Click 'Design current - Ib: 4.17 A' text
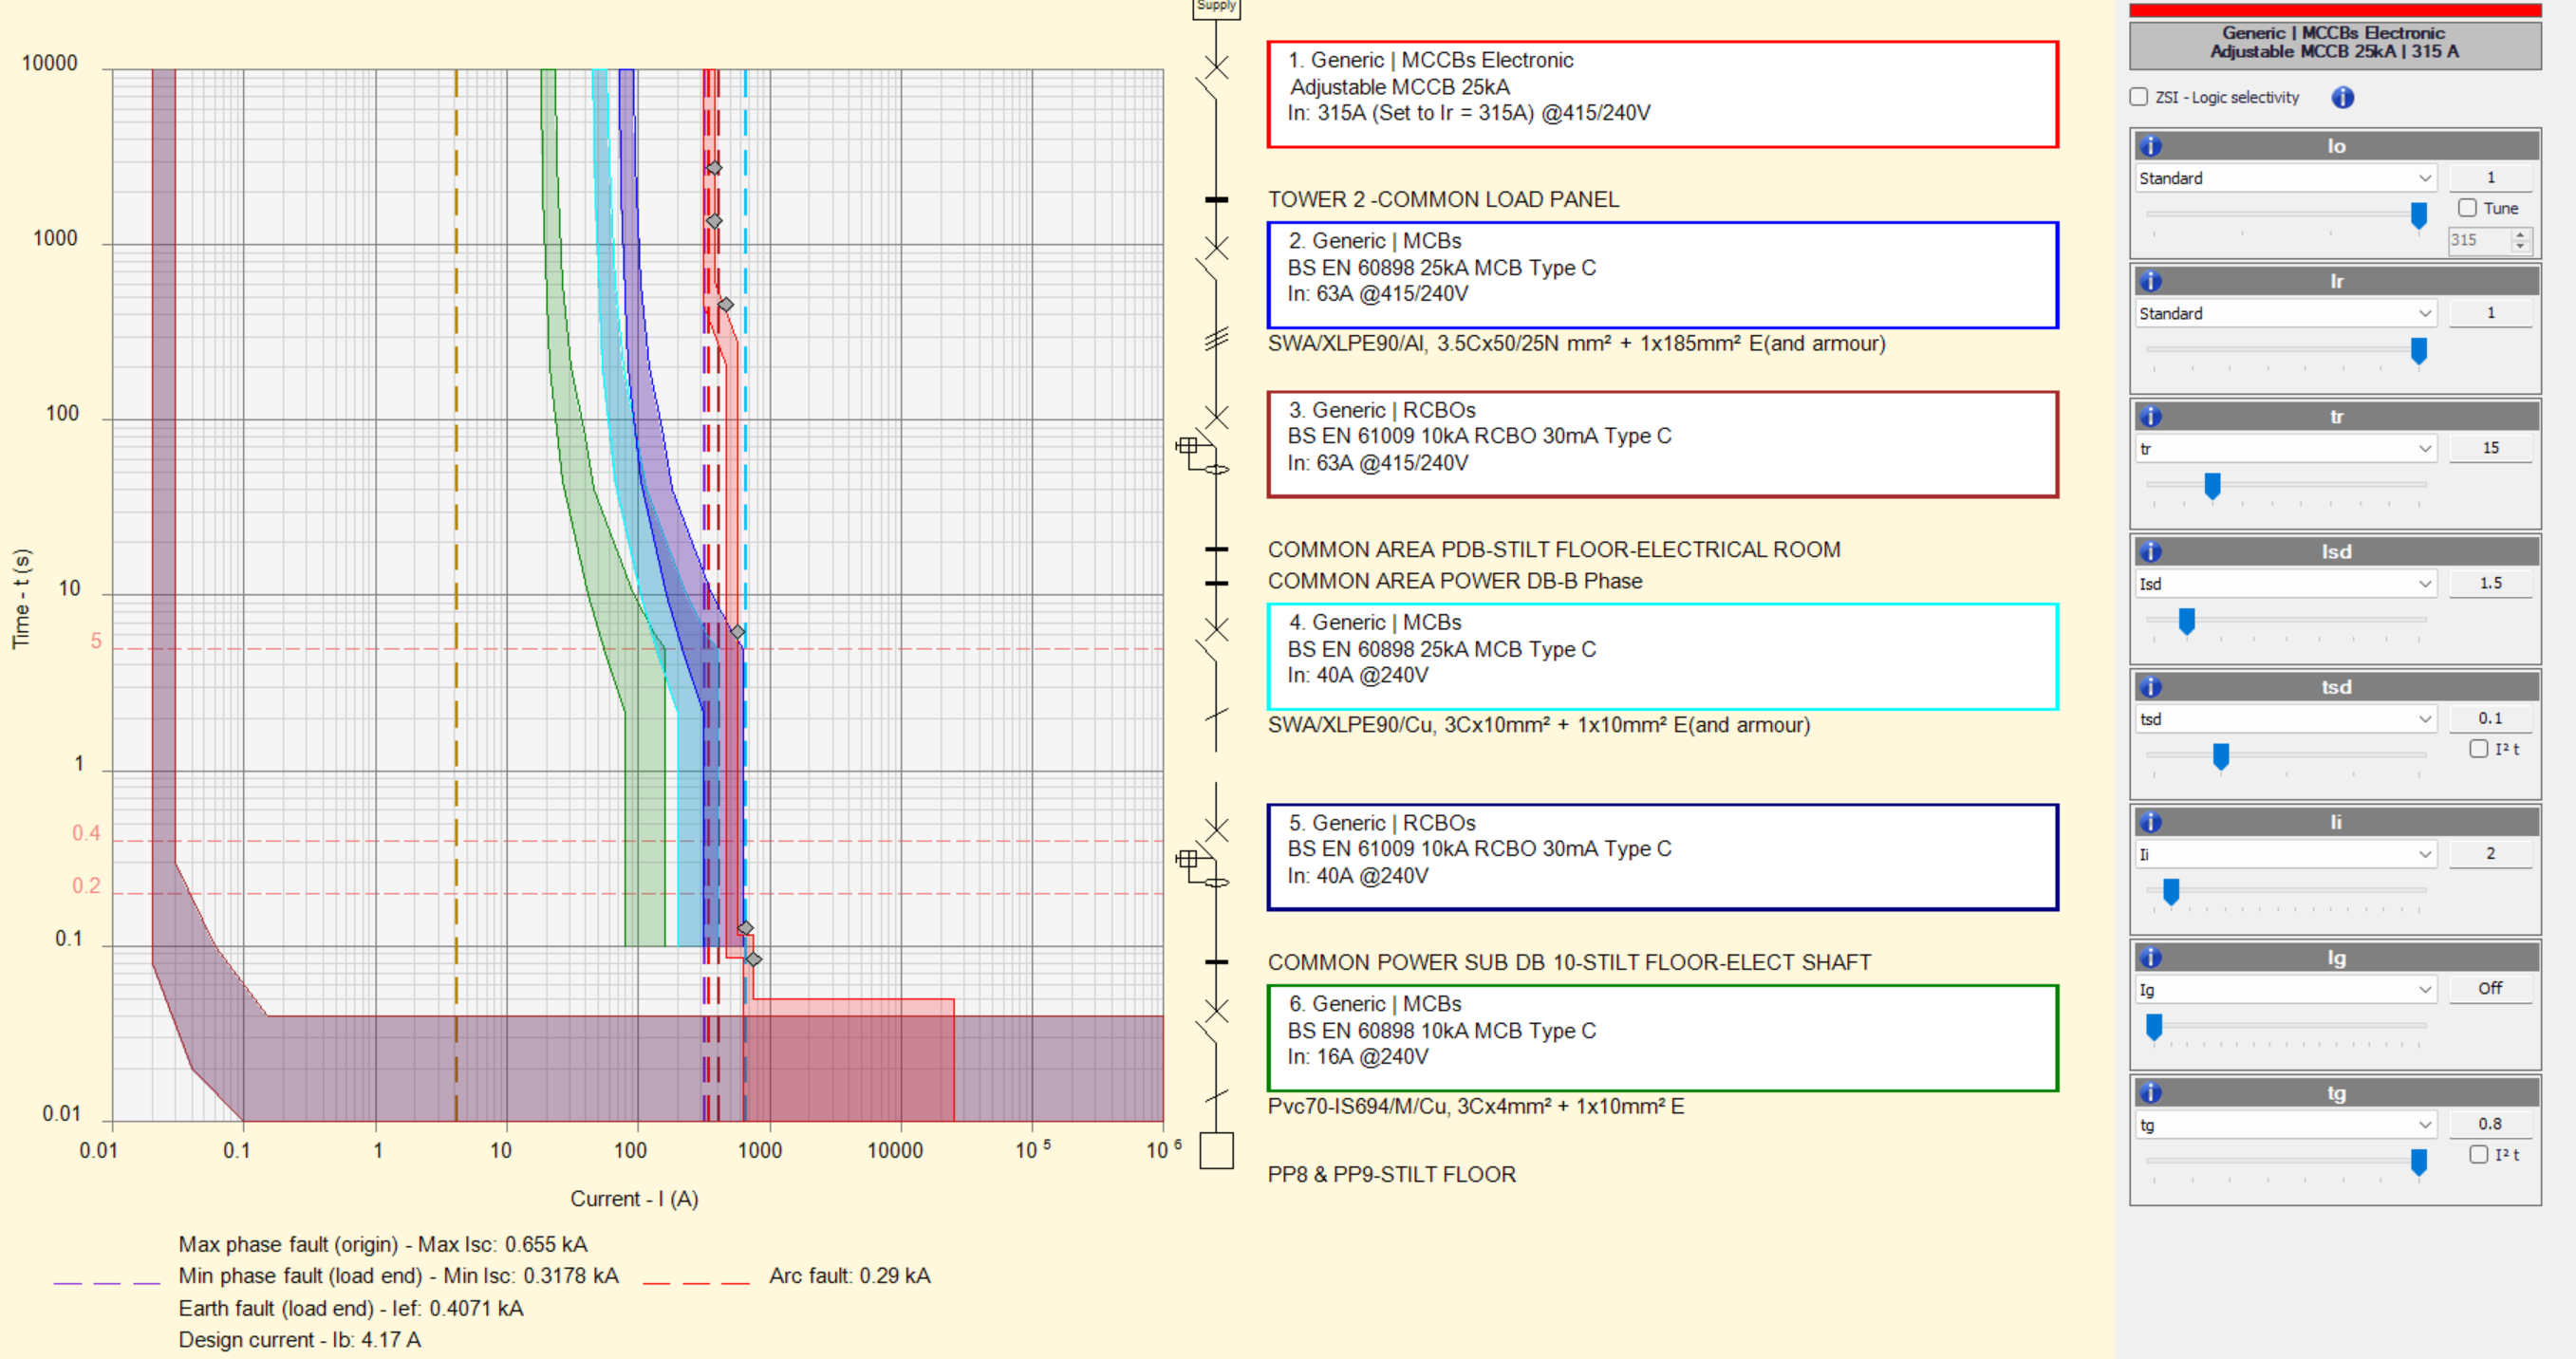The height and width of the screenshot is (1359, 2576). (299, 1340)
